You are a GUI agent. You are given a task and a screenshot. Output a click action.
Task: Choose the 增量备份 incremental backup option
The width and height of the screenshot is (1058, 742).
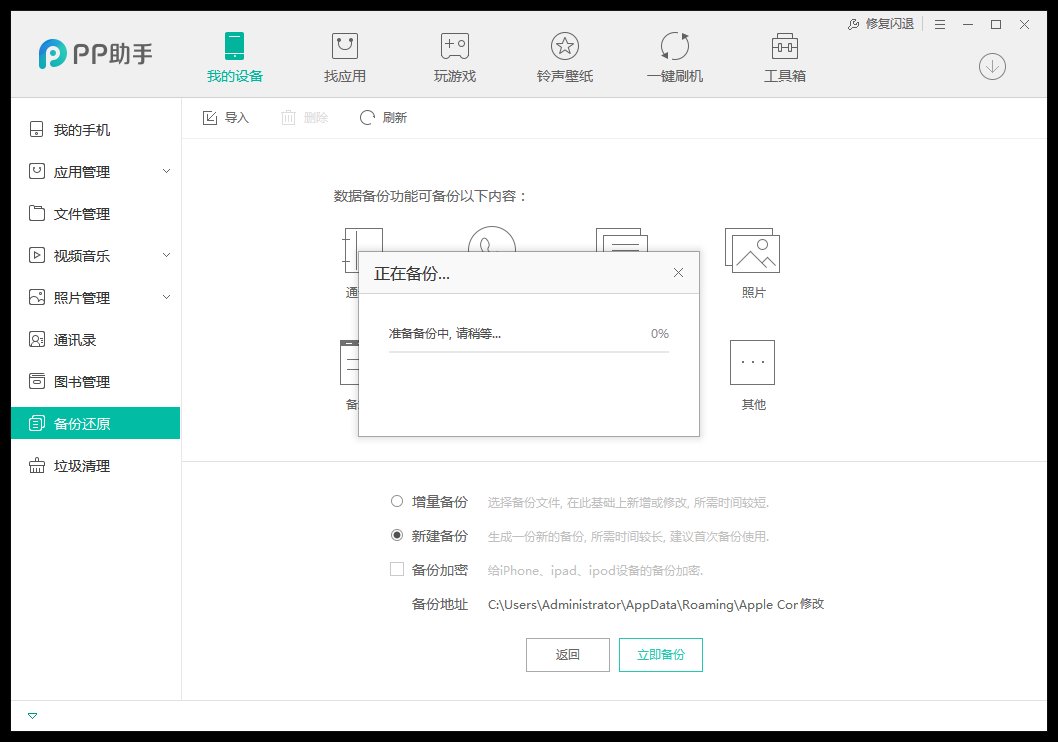397,502
